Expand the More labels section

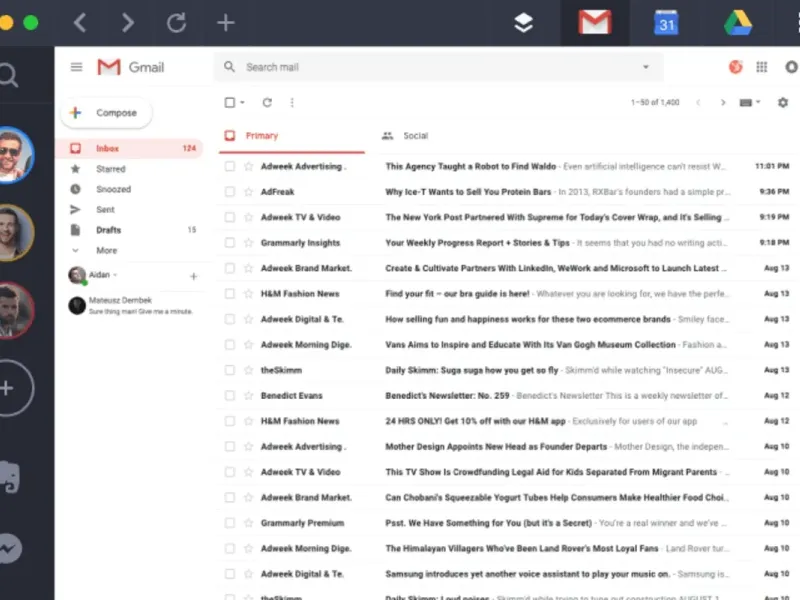[x=106, y=251]
